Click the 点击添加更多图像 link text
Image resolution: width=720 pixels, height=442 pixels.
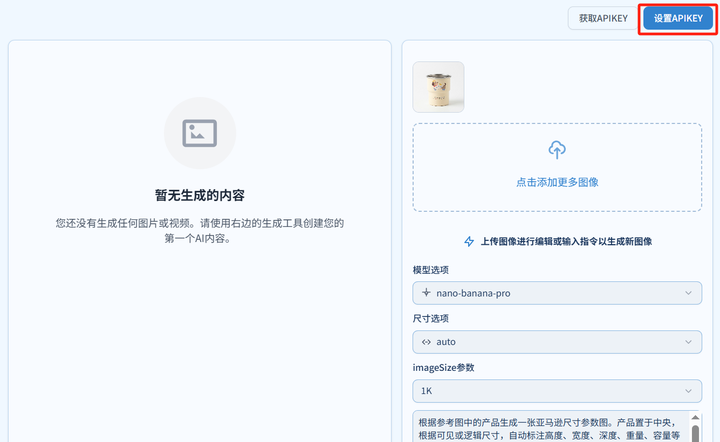click(x=557, y=182)
